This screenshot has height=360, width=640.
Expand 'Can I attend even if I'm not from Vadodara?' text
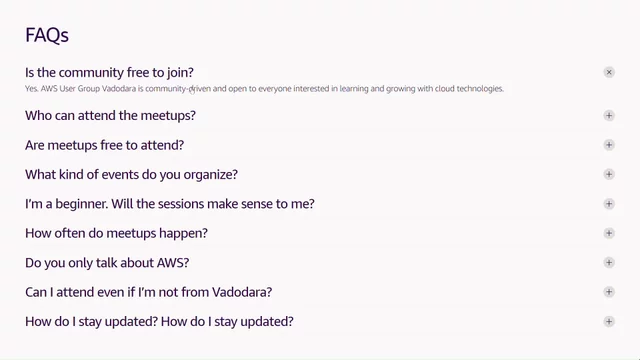149,292
